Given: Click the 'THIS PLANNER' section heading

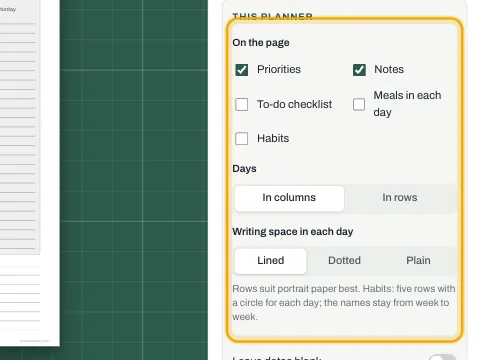Looking at the screenshot, I should [272, 16].
